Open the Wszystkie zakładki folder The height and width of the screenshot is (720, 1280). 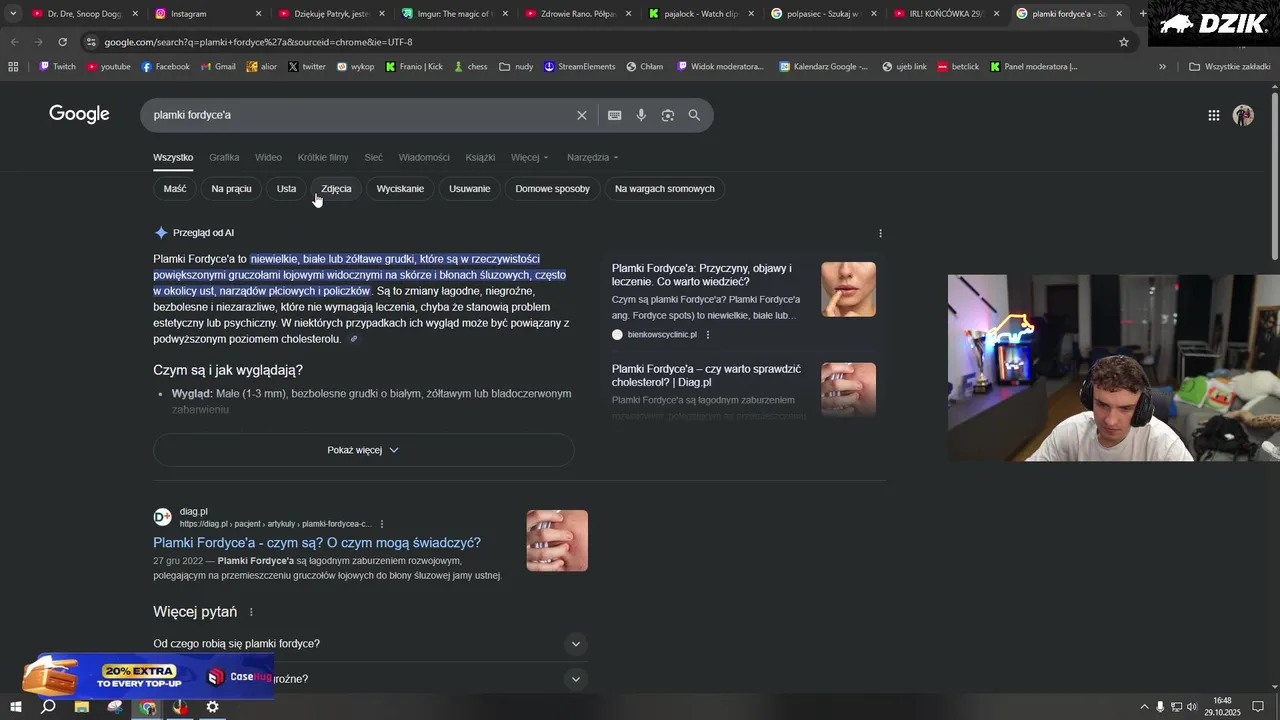[1229, 67]
